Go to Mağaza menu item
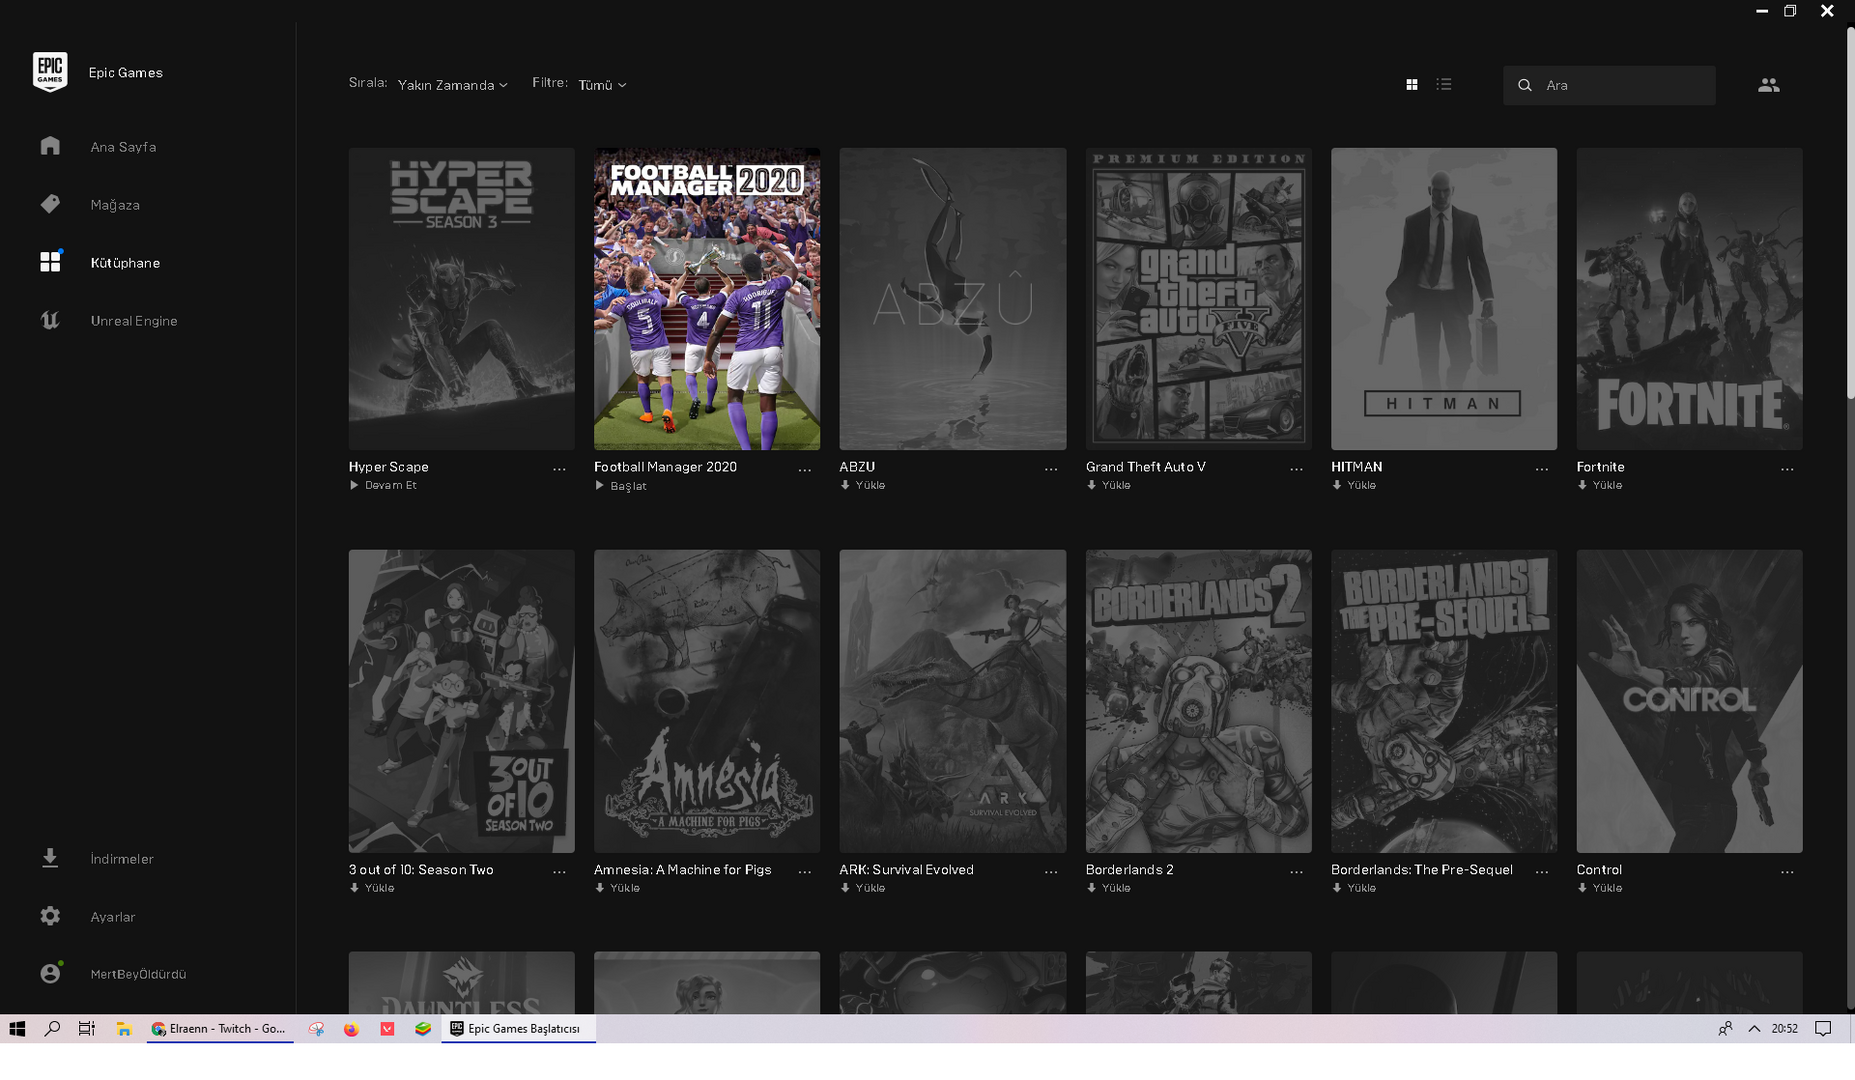 (x=115, y=205)
